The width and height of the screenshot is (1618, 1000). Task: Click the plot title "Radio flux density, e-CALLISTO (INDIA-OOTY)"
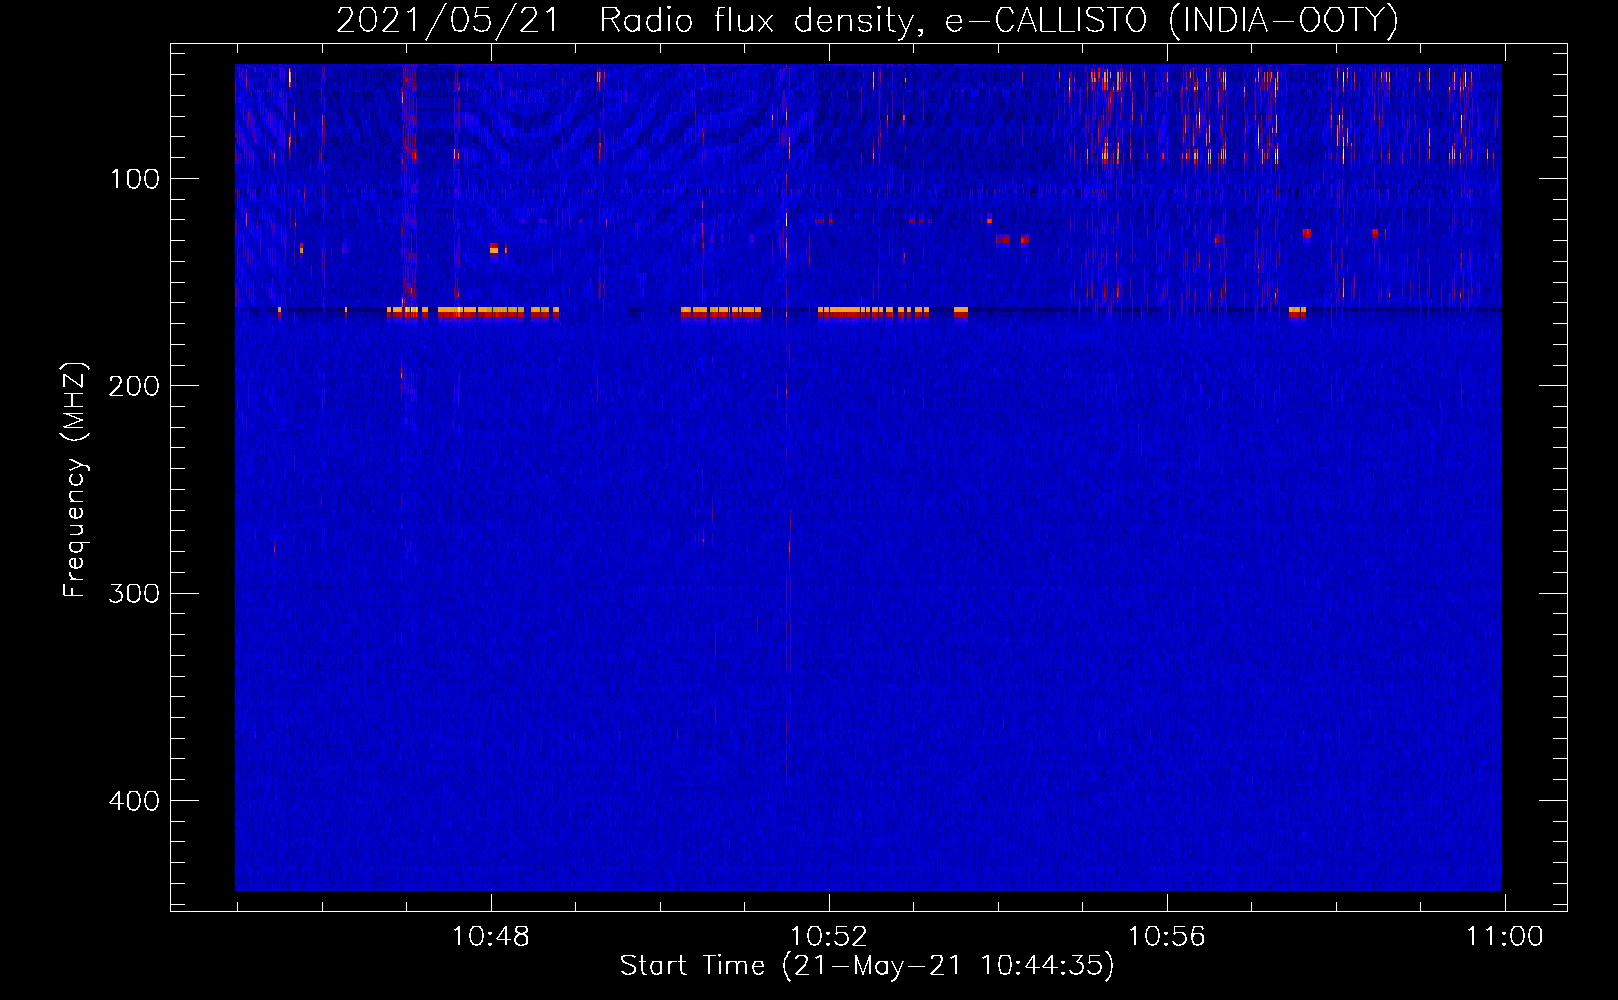pos(998,21)
